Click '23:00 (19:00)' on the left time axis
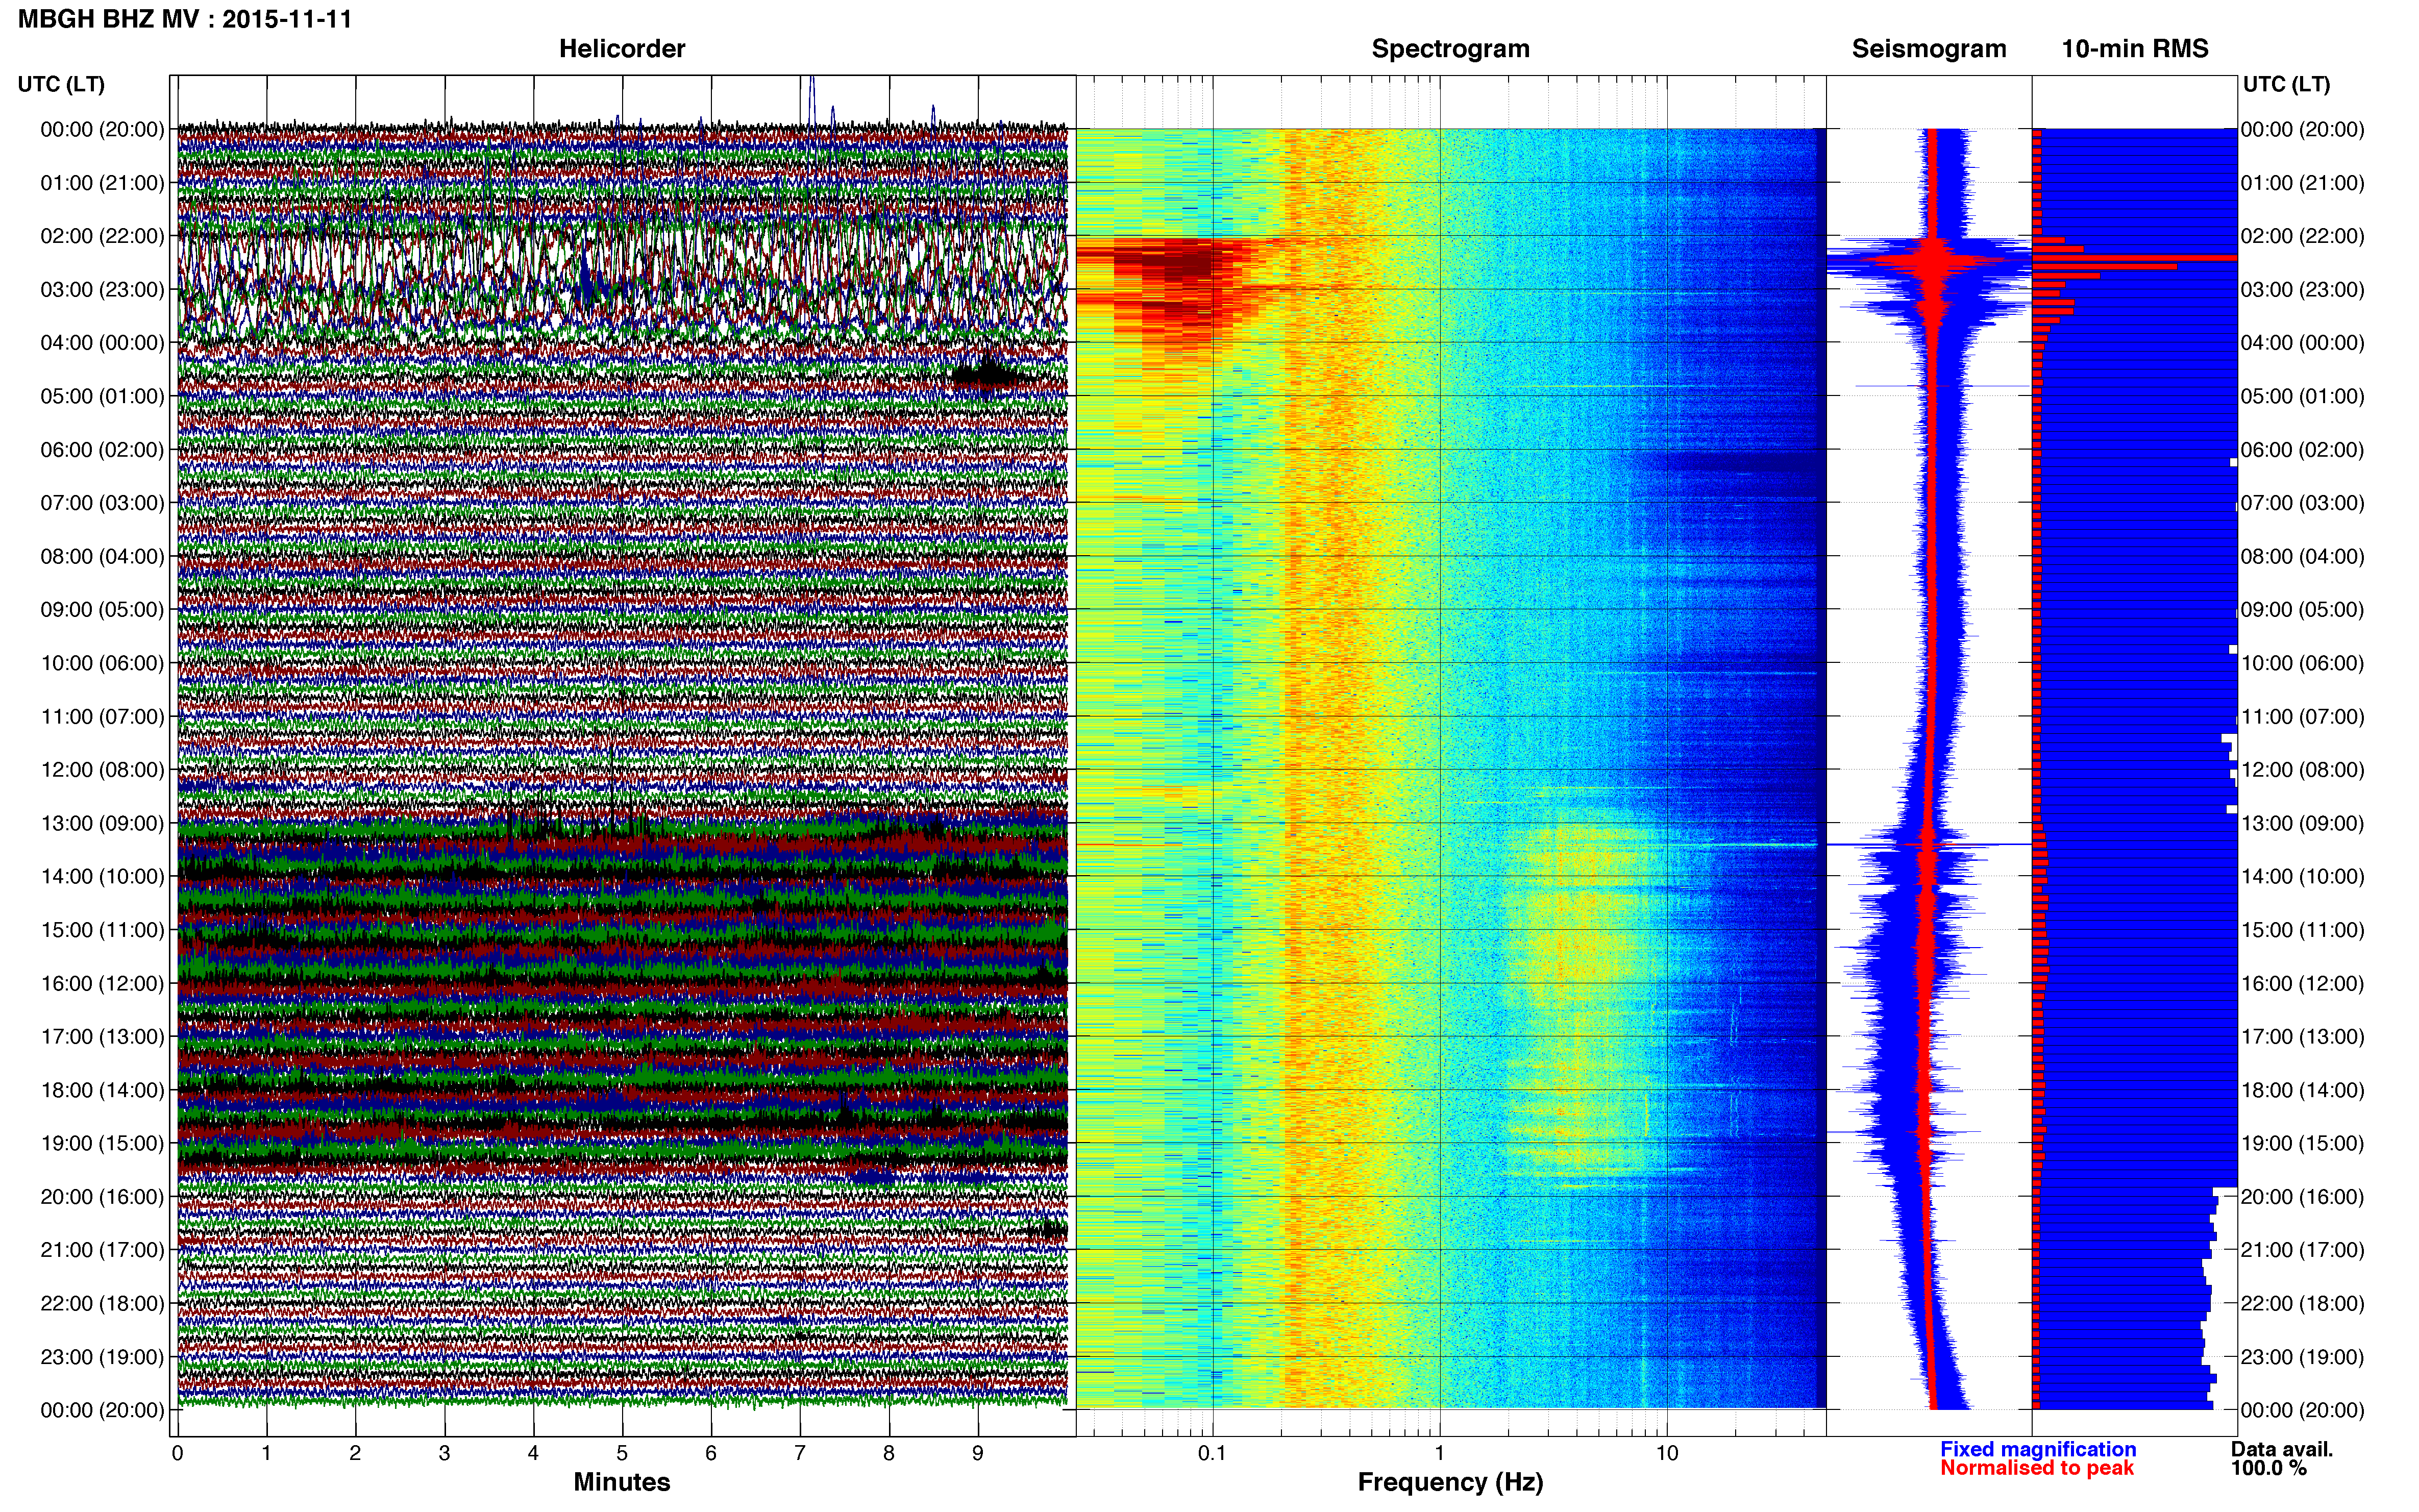 [x=102, y=1357]
